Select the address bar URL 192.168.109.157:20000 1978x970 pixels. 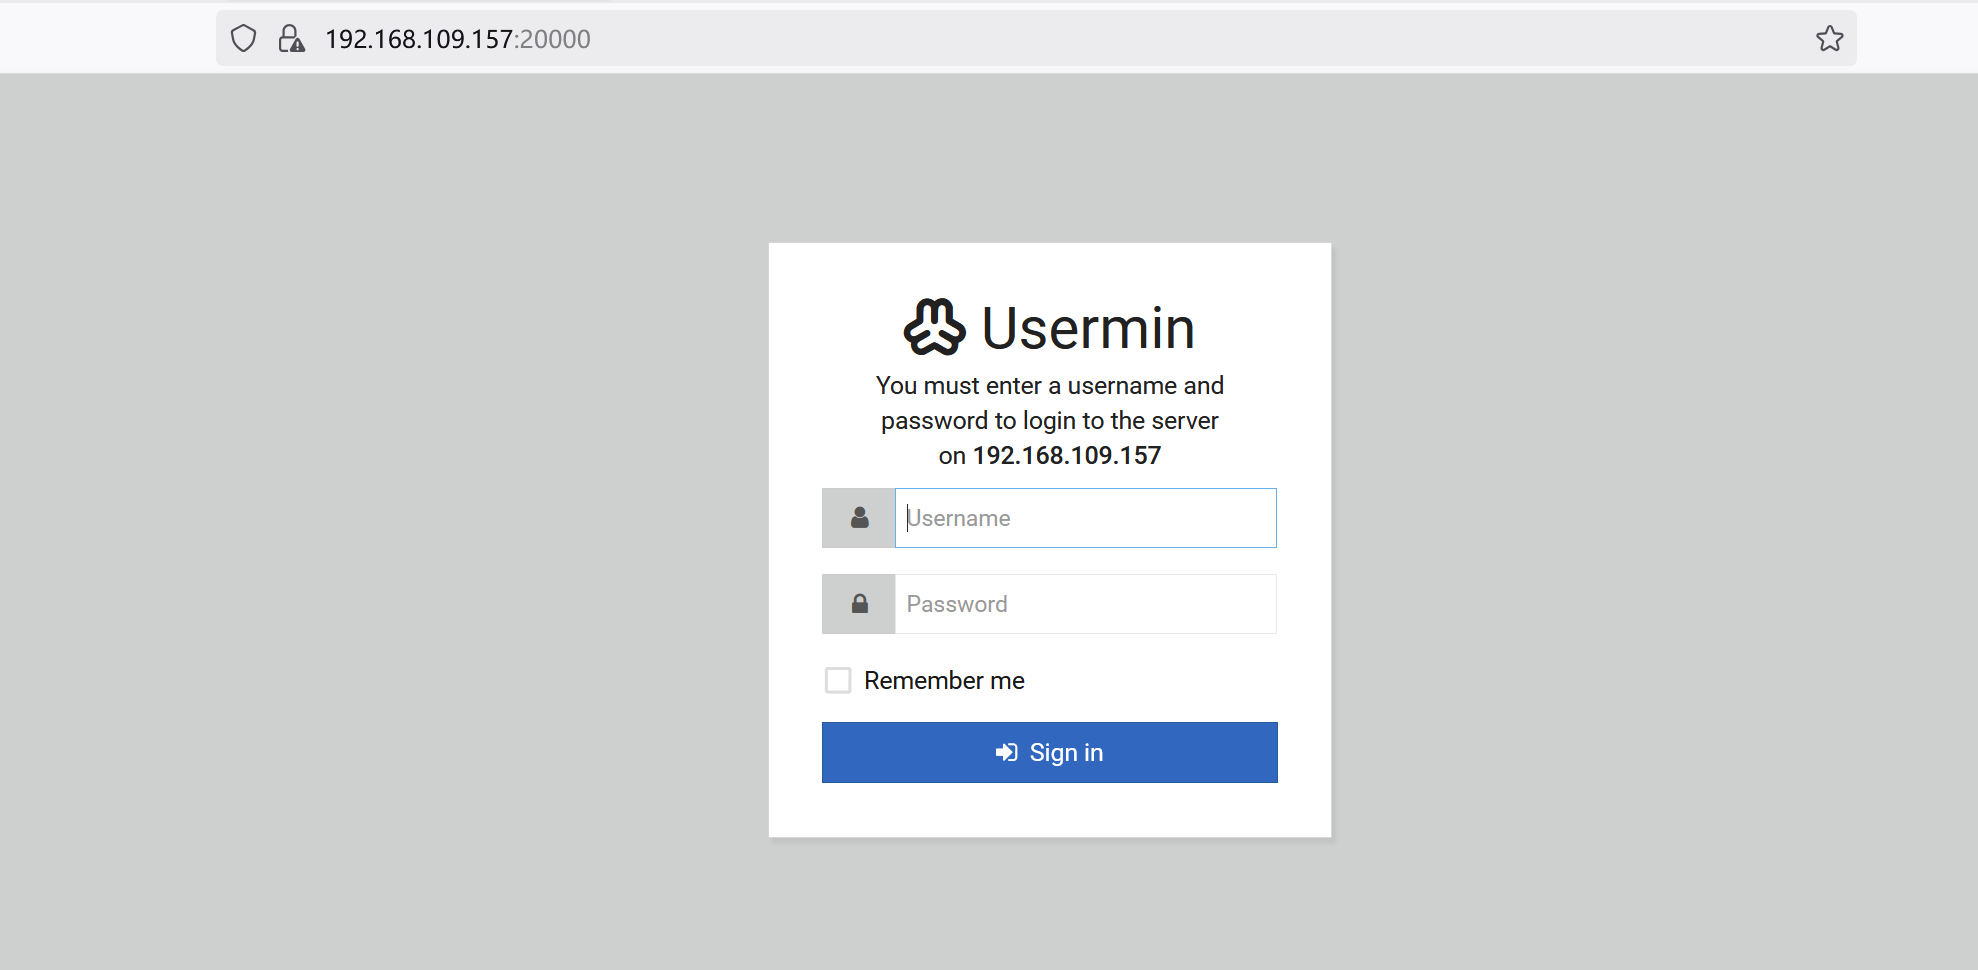(458, 39)
